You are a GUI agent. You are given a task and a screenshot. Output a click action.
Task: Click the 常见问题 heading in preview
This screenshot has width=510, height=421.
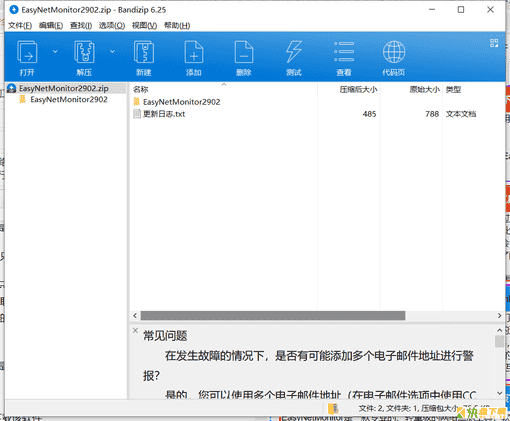pyautogui.click(x=165, y=336)
